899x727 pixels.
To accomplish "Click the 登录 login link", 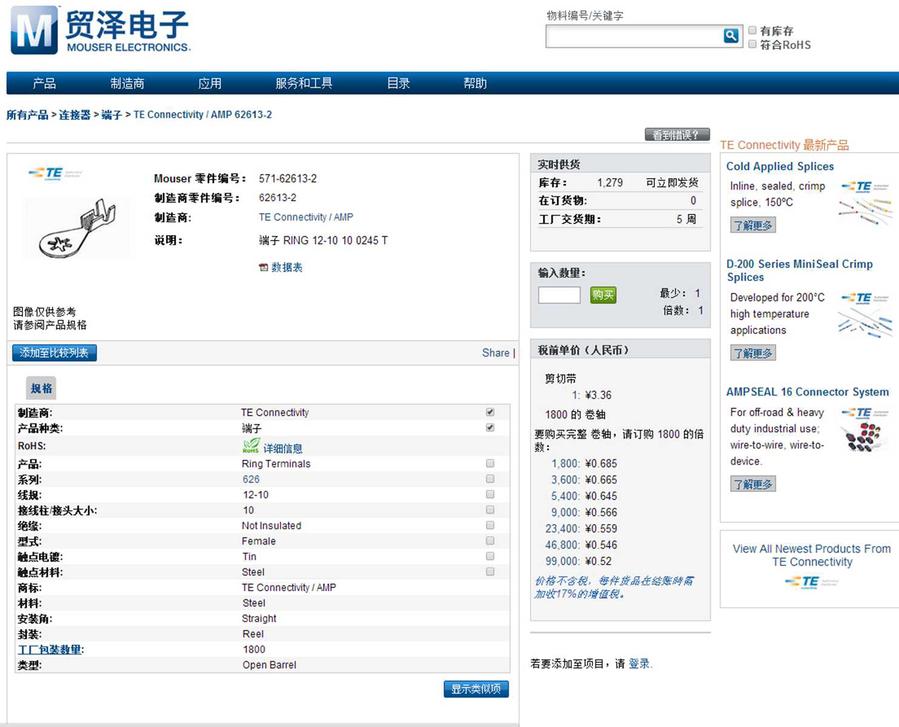I will pyautogui.click(x=639, y=663).
